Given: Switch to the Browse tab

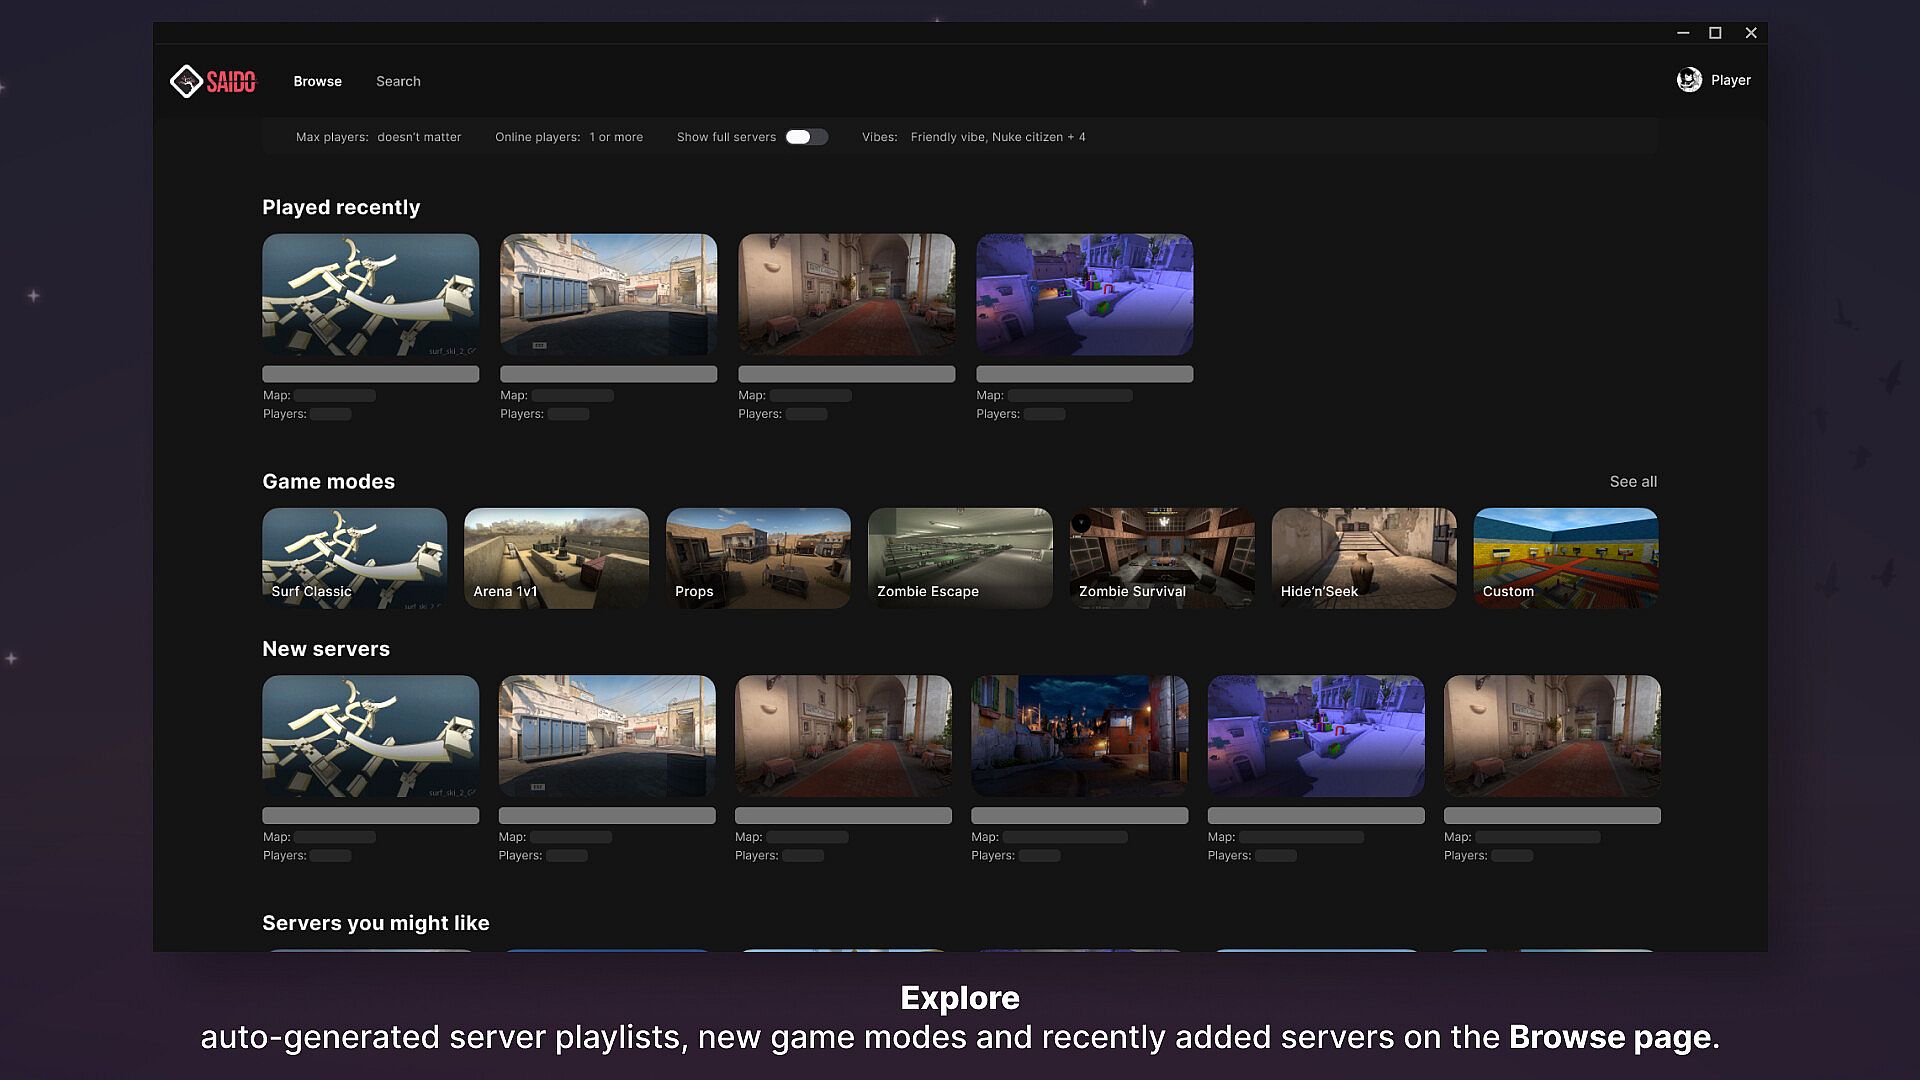Looking at the screenshot, I should [317, 81].
